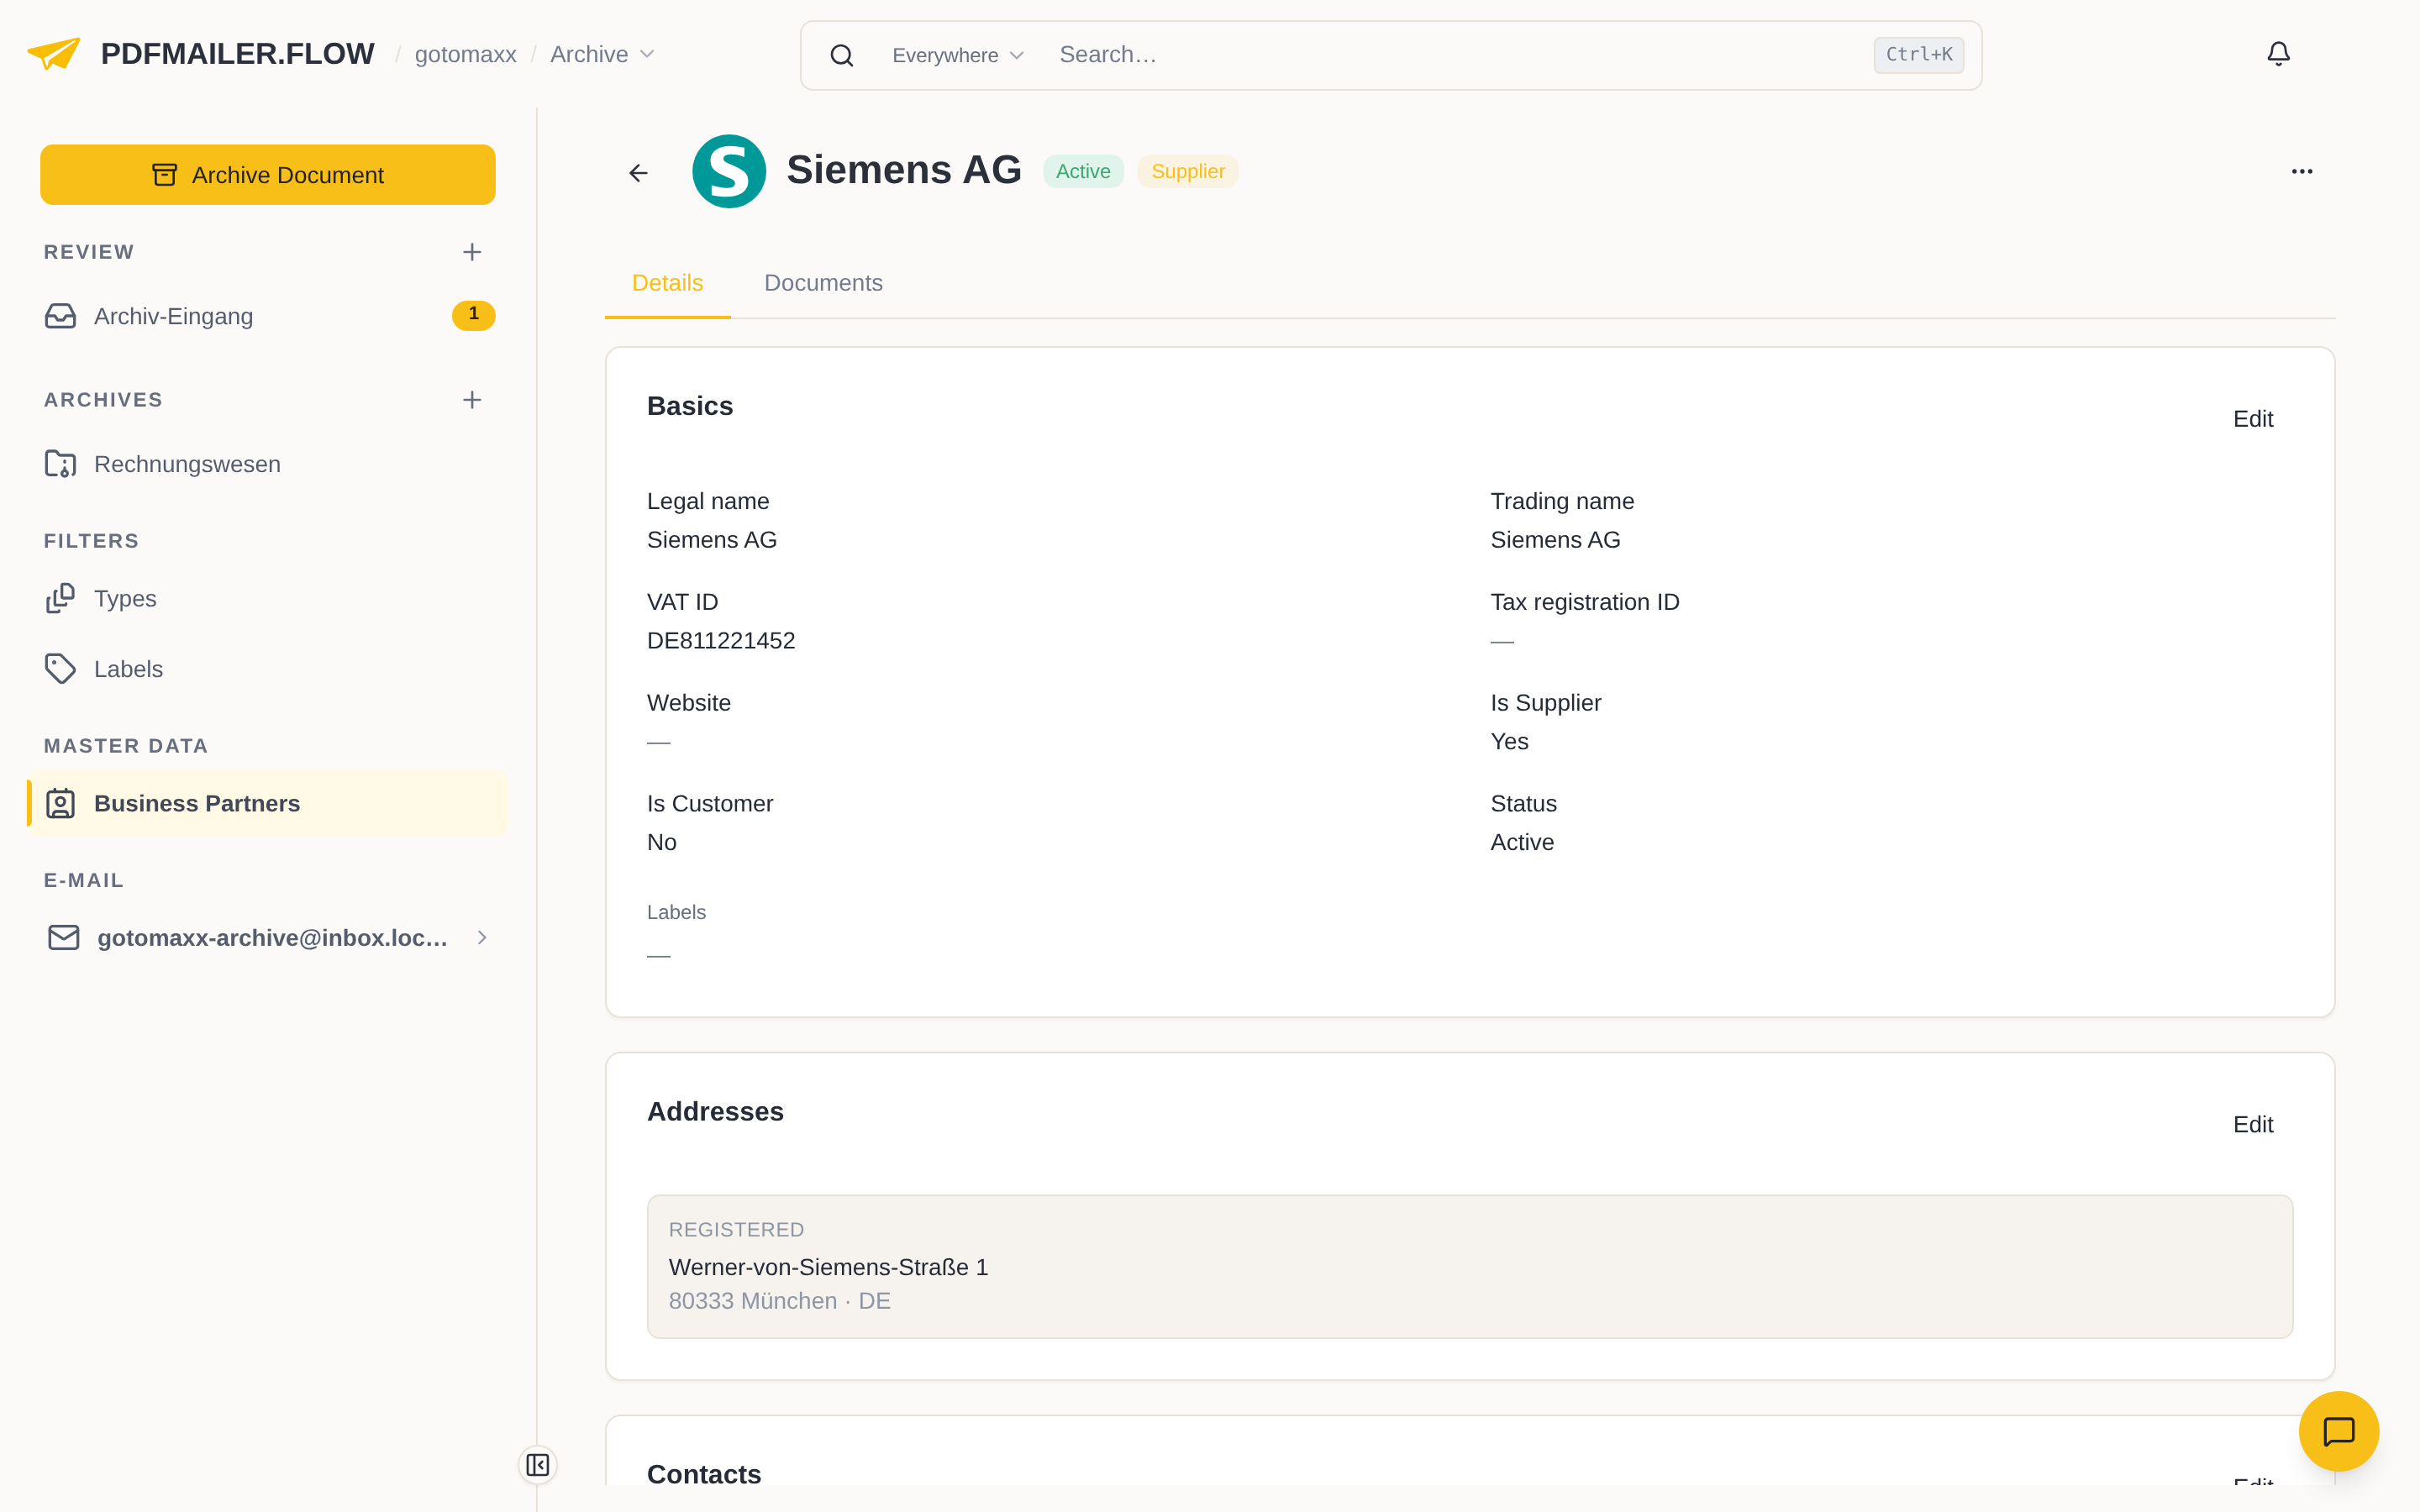Open Archiv-Eingang inbox
2420x1512 pixels.
click(x=268, y=316)
